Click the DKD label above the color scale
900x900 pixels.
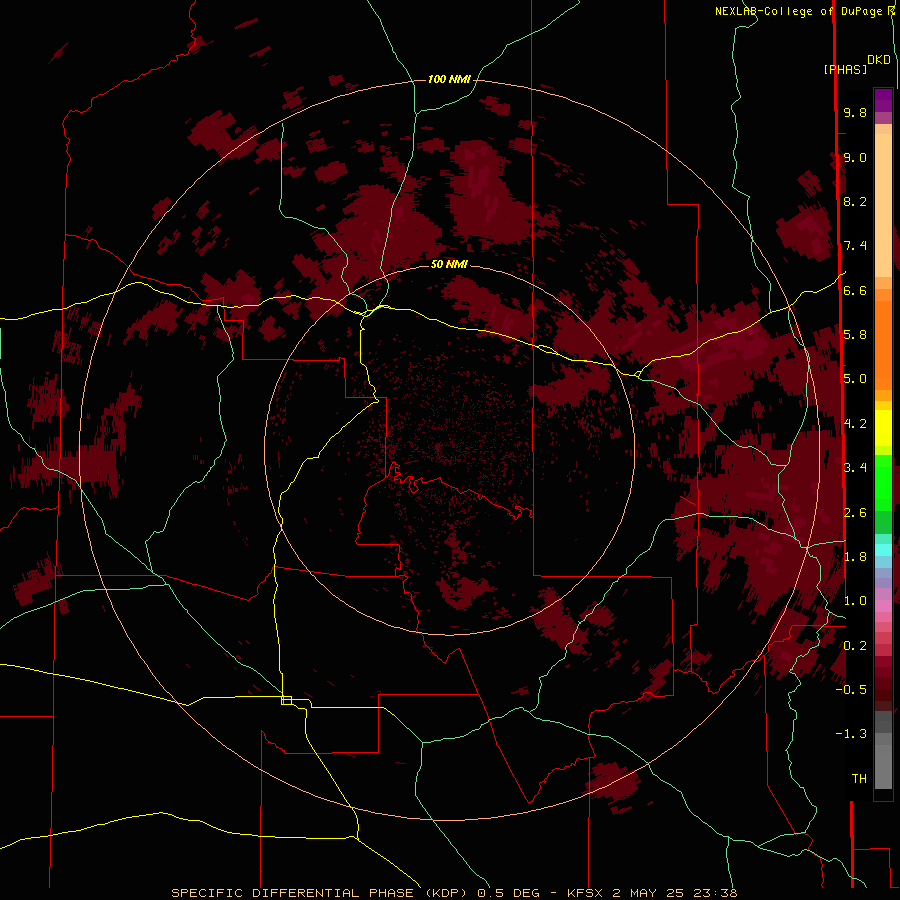point(879,60)
